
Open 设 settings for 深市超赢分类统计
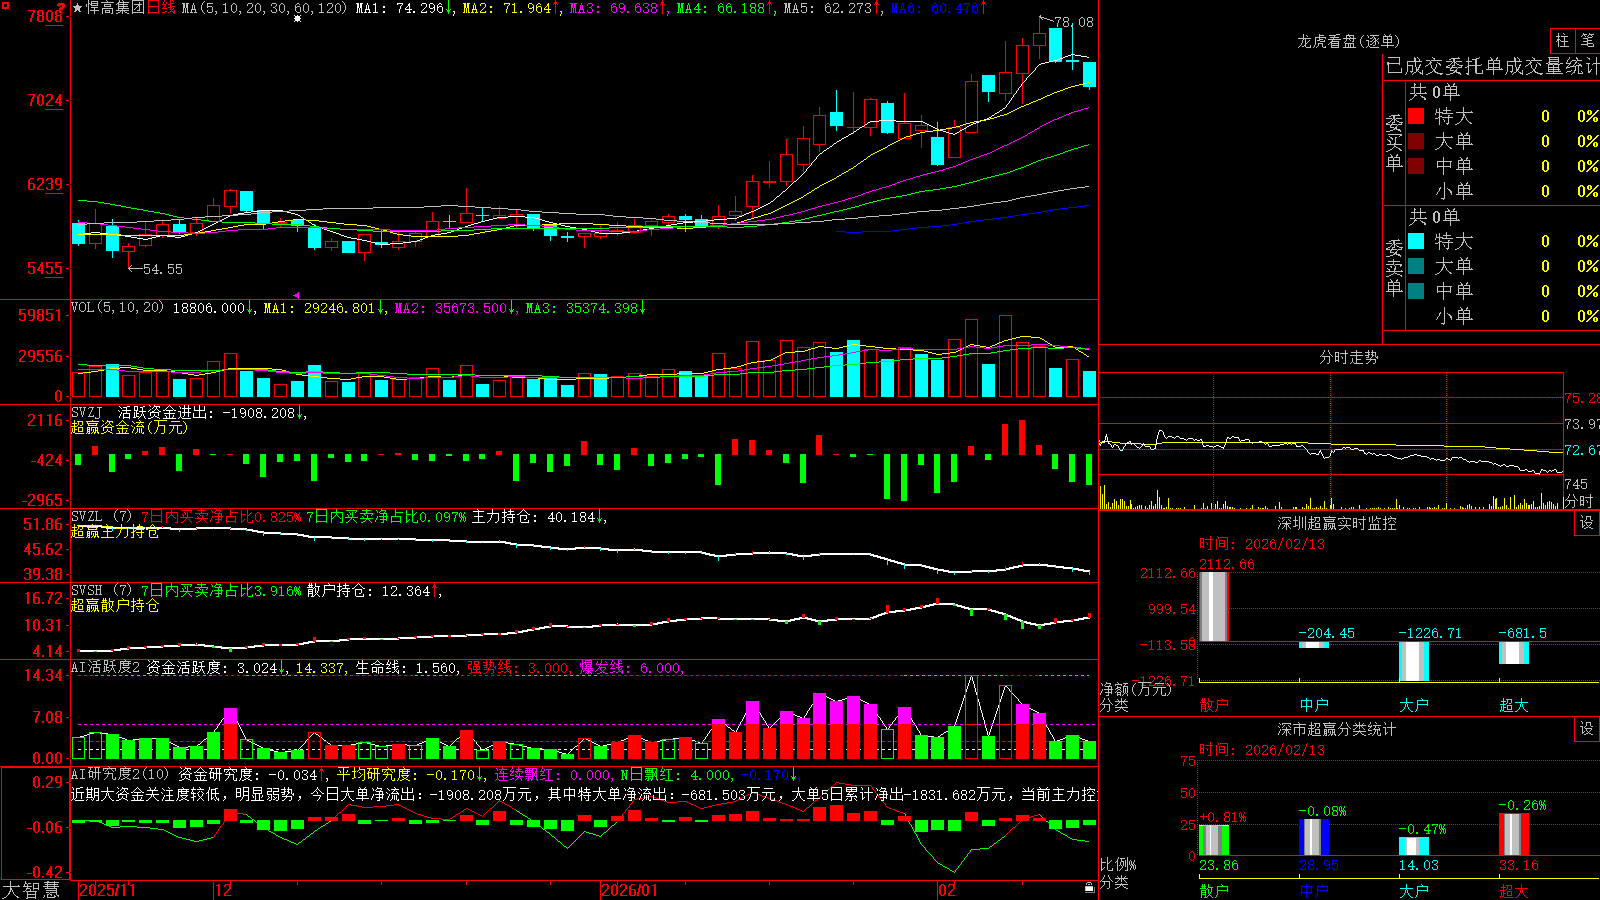point(1587,729)
